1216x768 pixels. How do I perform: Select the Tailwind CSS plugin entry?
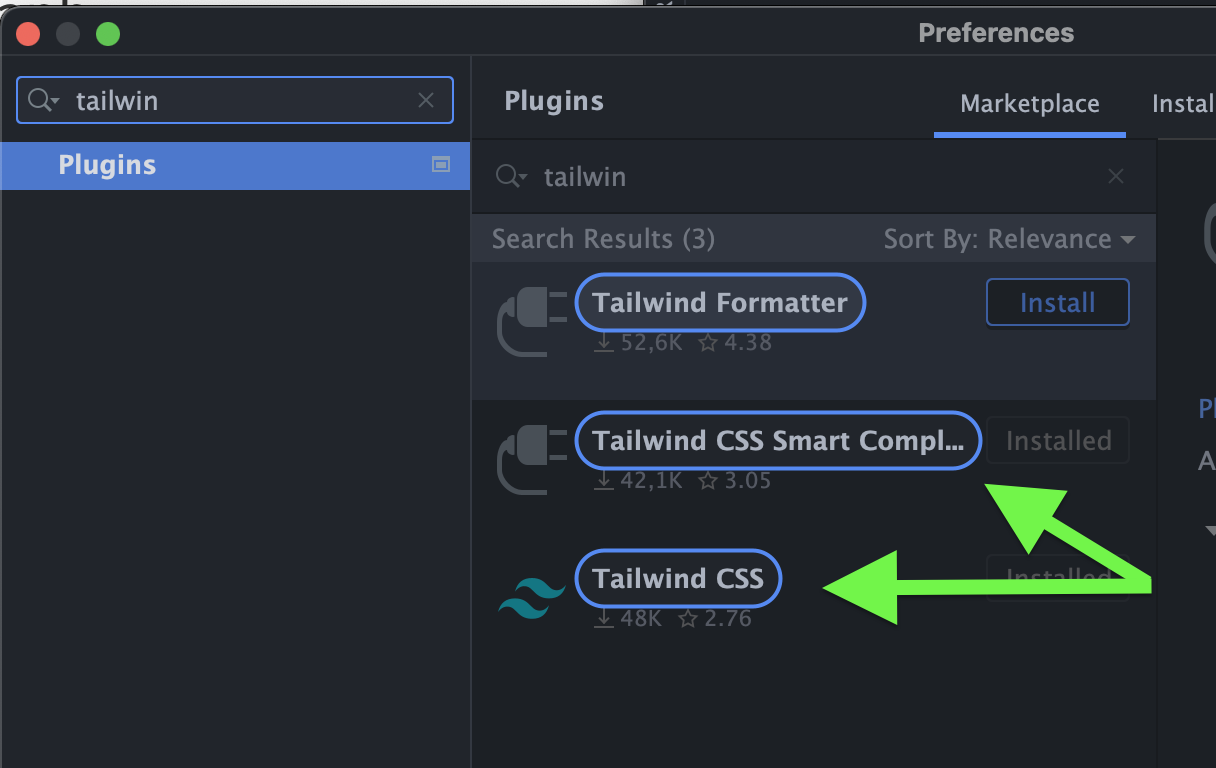[x=678, y=579]
